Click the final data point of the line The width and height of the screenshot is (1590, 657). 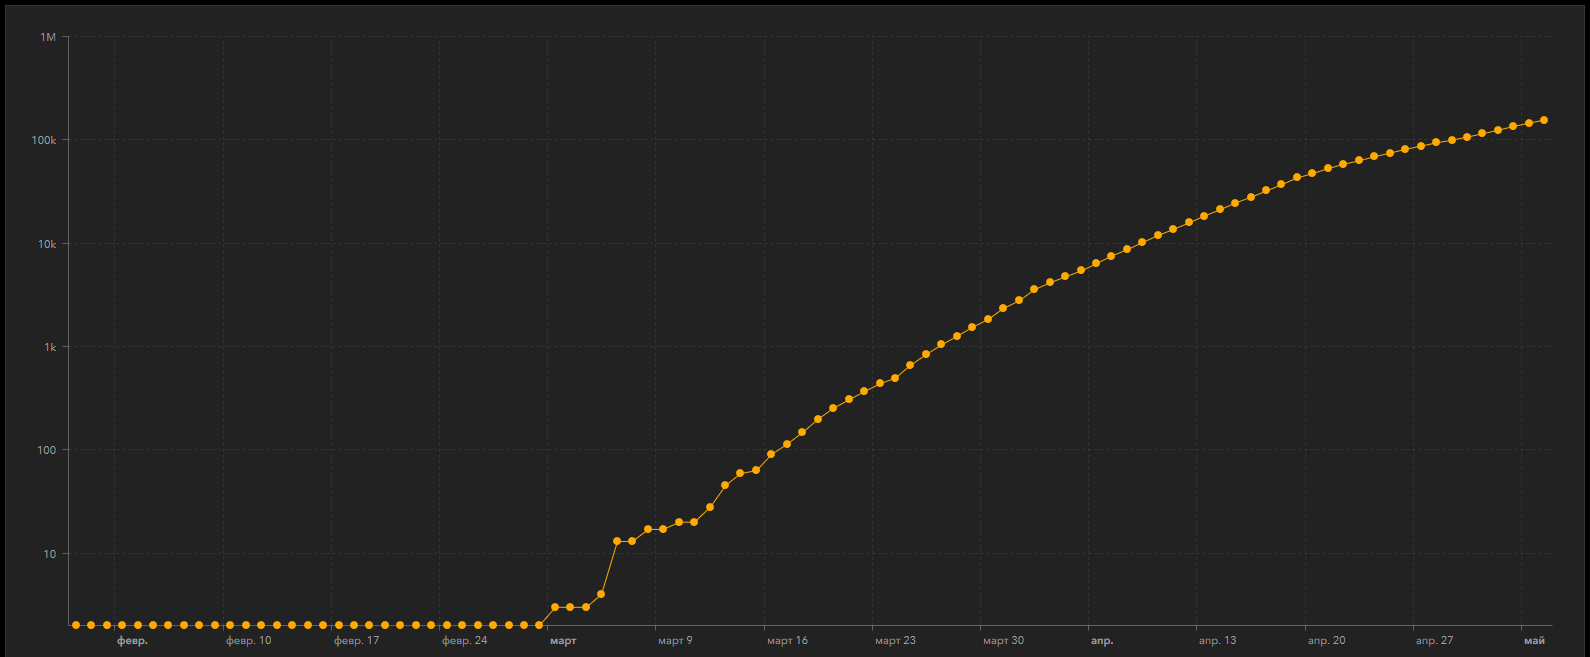(x=1544, y=120)
